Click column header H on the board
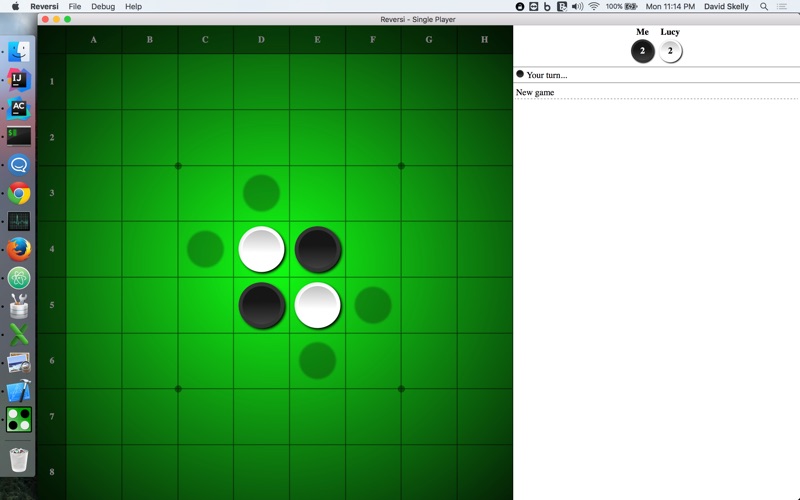Screen dimensions: 800x500 click(x=484, y=40)
